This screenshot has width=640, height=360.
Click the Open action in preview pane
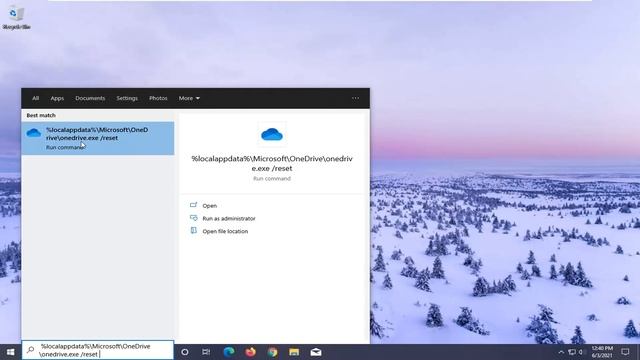(x=209, y=206)
